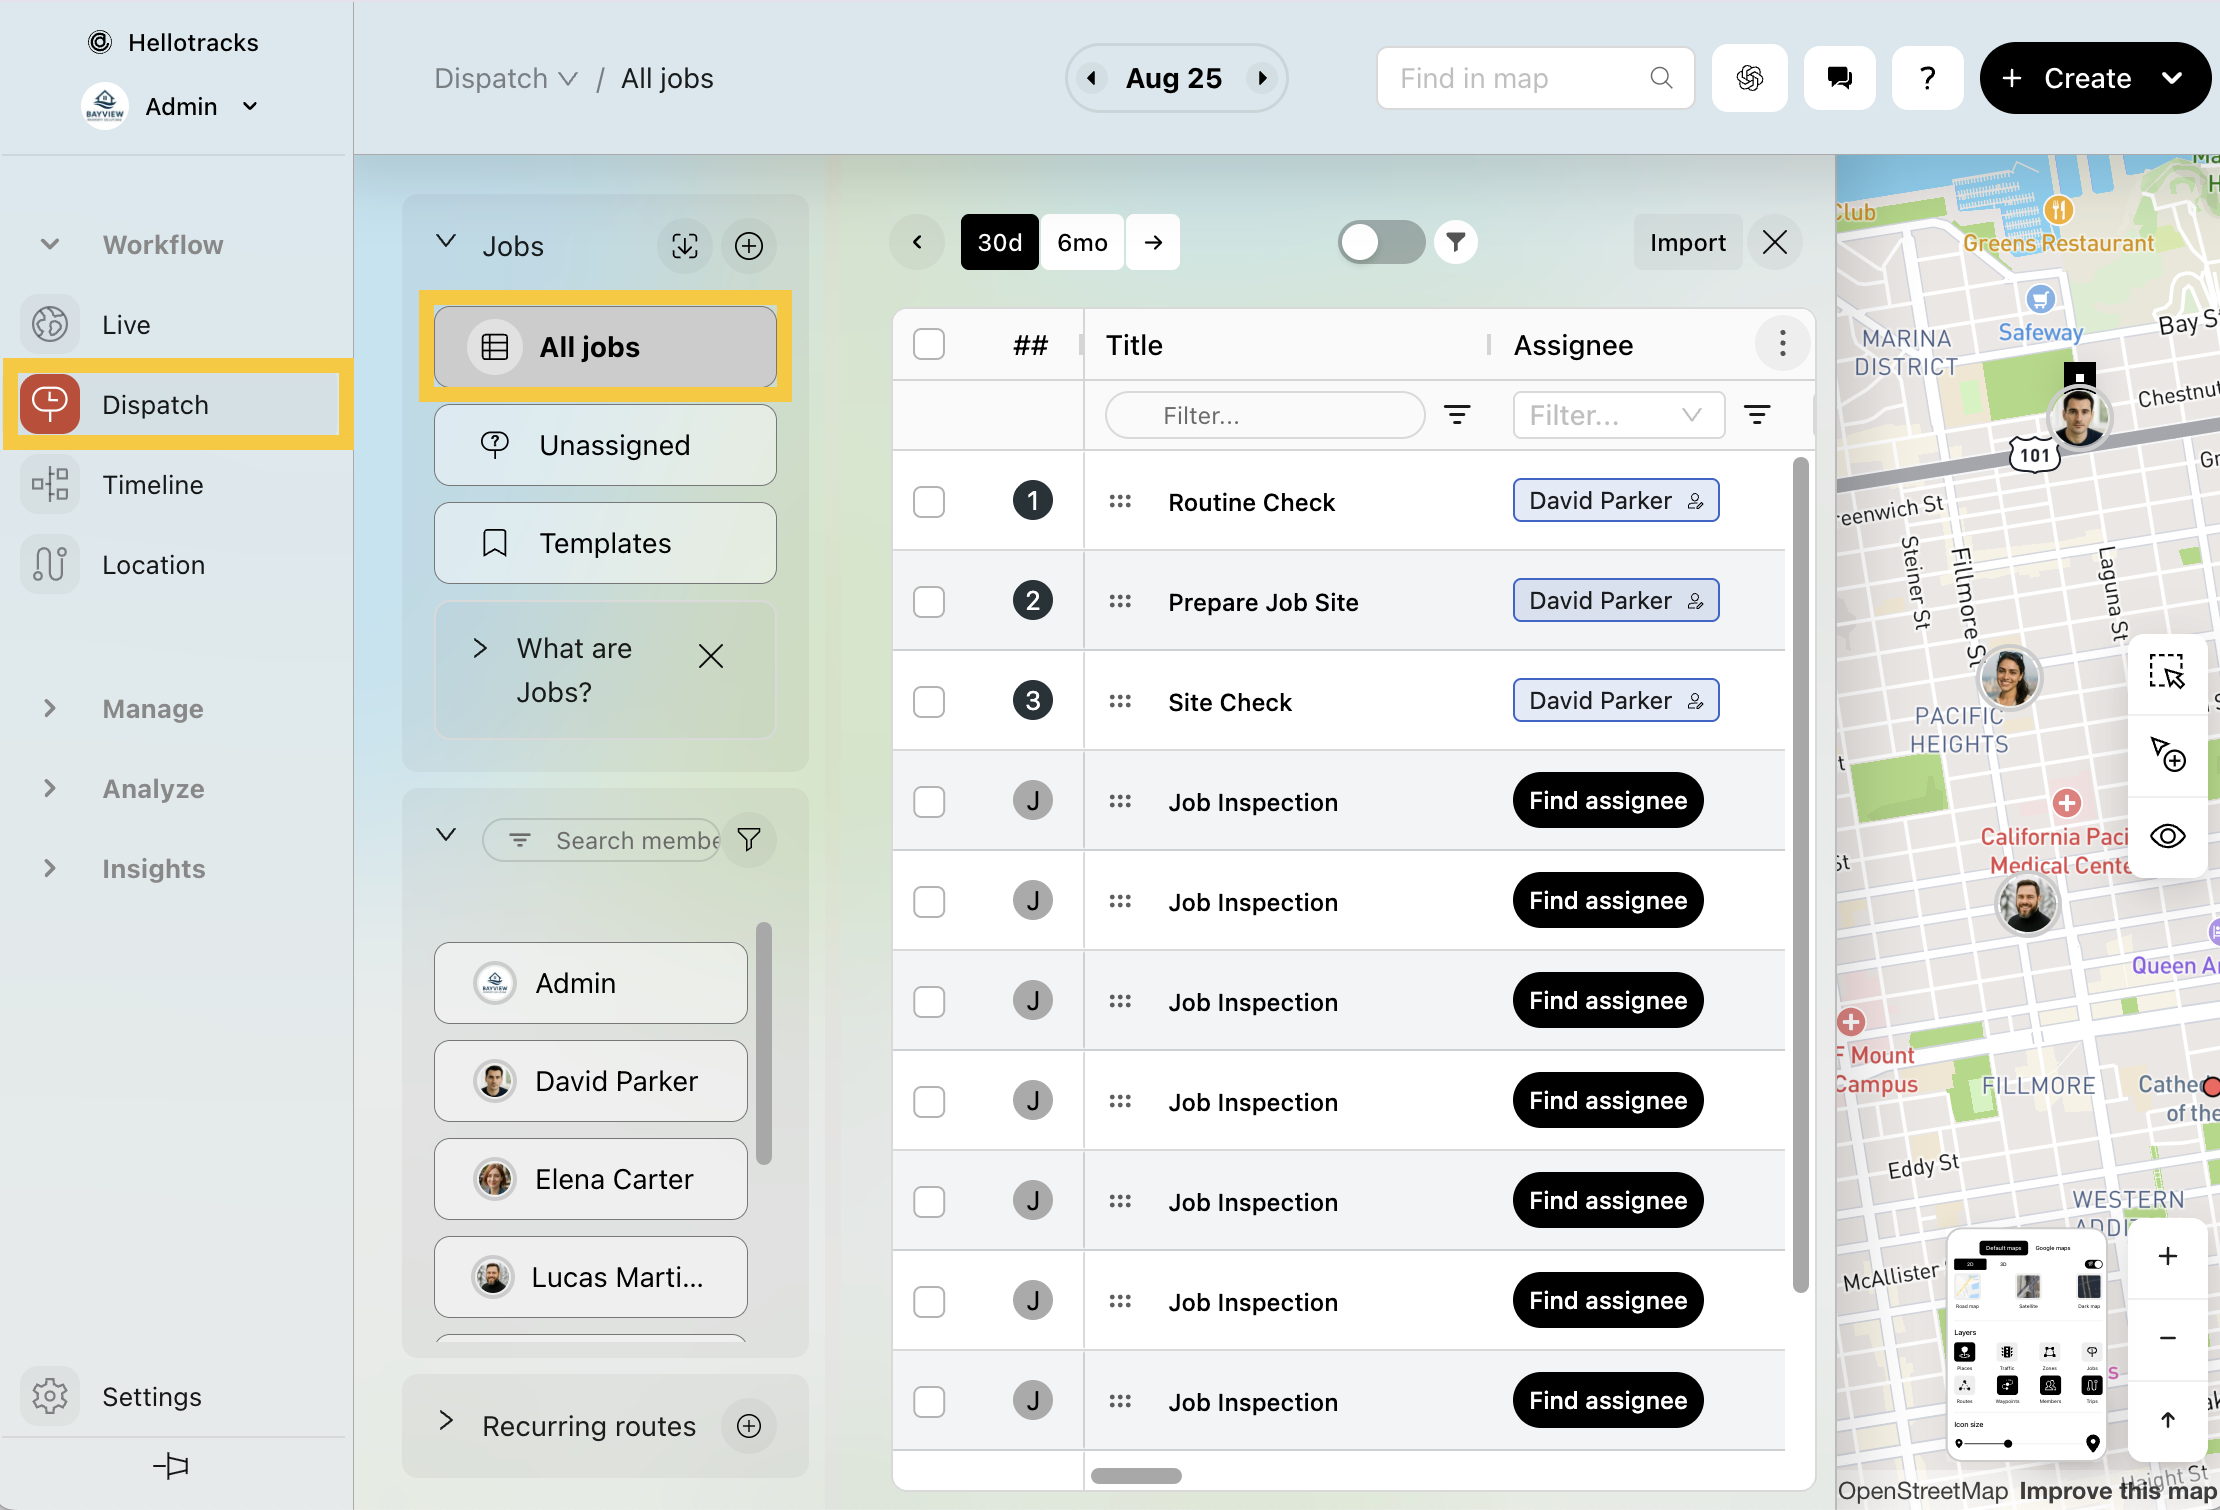
Task: Select the Unassigned jobs view
Action: tap(605, 445)
